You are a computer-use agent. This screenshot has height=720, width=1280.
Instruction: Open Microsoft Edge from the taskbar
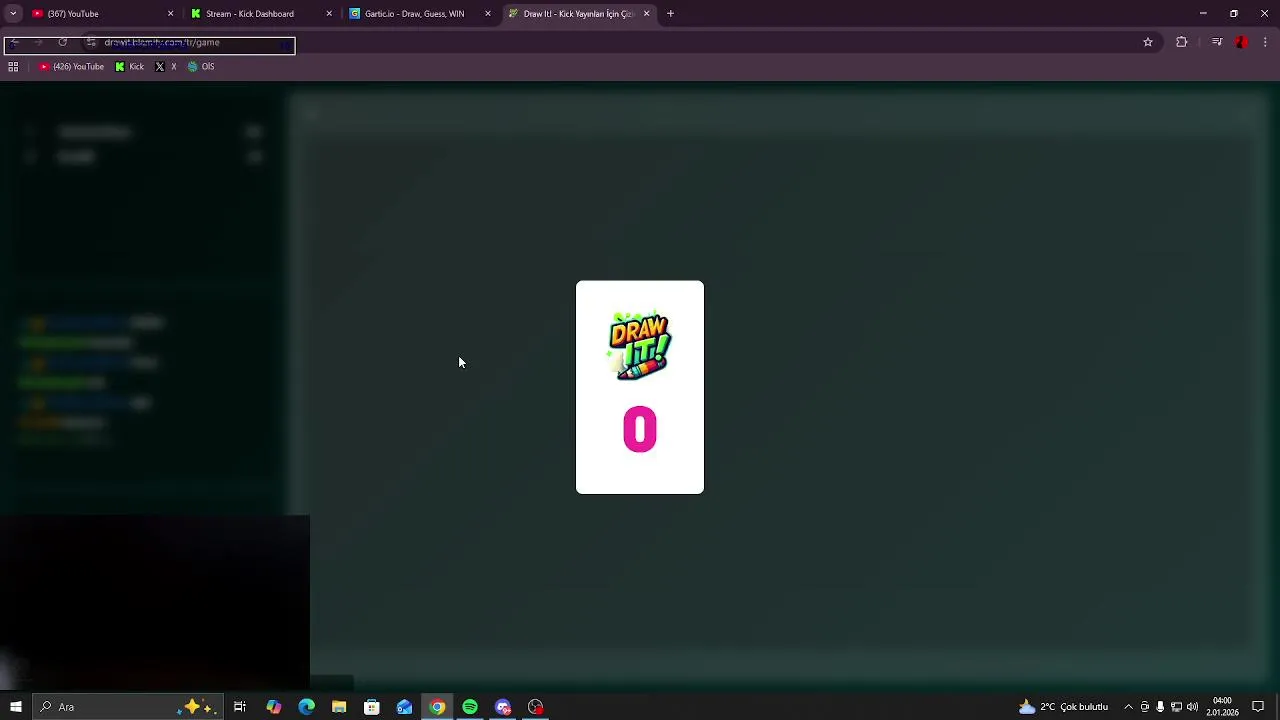coord(306,707)
